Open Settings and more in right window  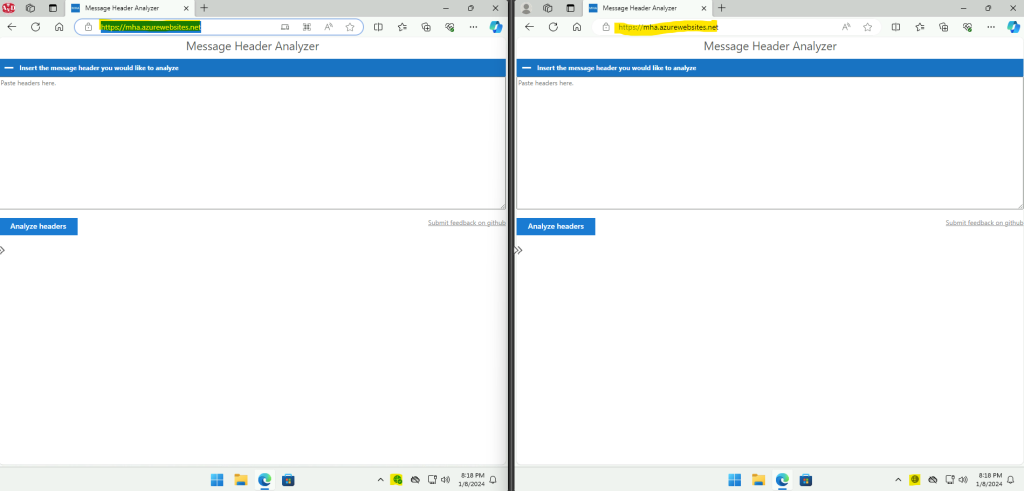coord(990,27)
